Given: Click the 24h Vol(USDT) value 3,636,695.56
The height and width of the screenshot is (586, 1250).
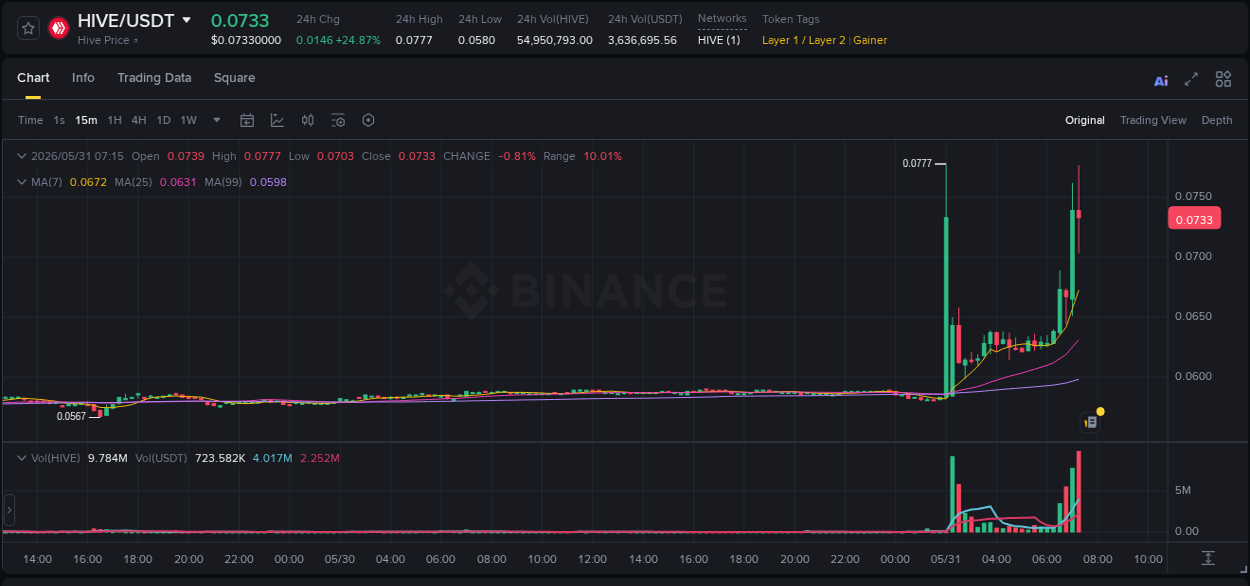Looking at the screenshot, I should 642,40.
